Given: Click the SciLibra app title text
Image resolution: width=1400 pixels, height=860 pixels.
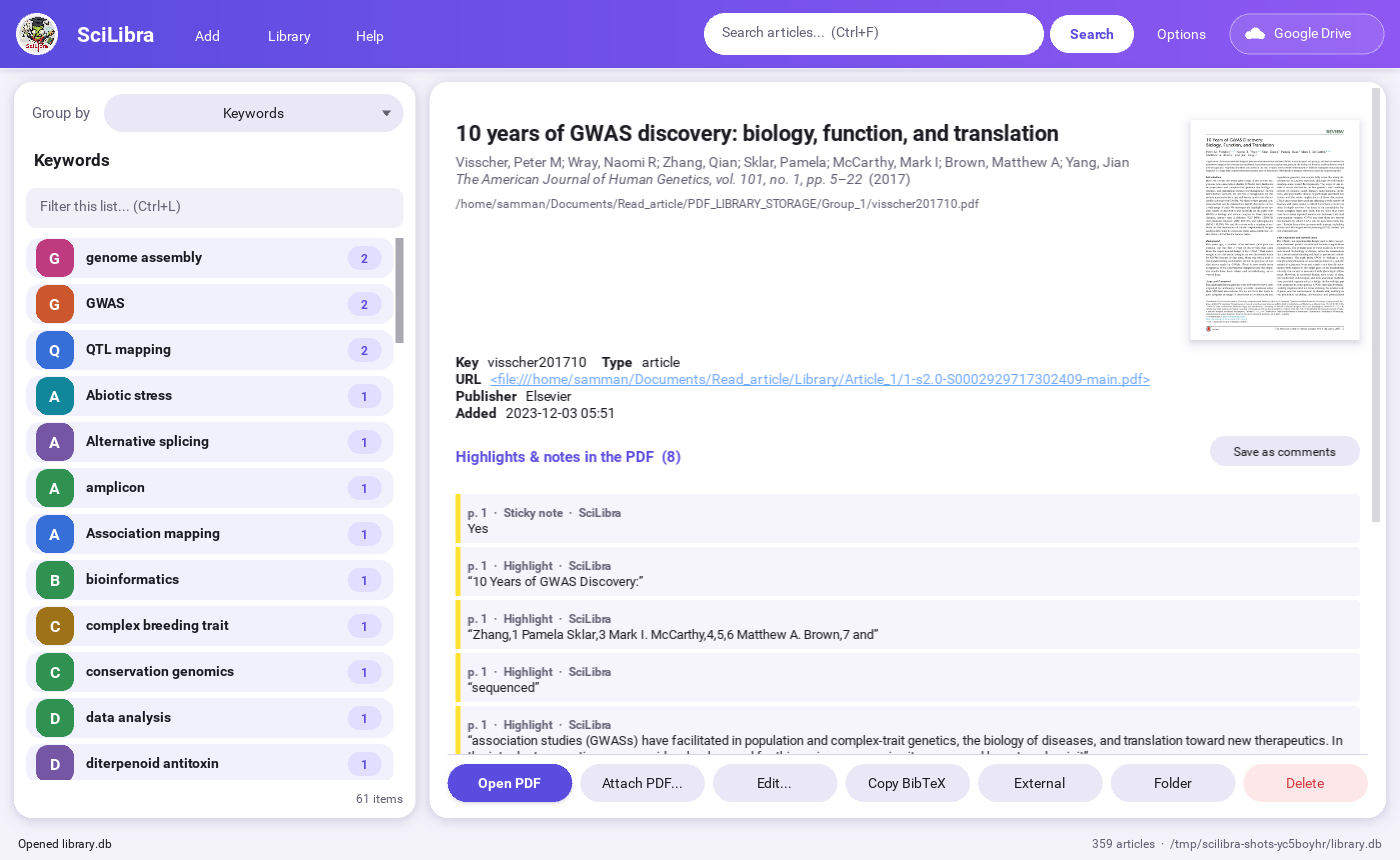Looking at the screenshot, I should [x=116, y=35].
